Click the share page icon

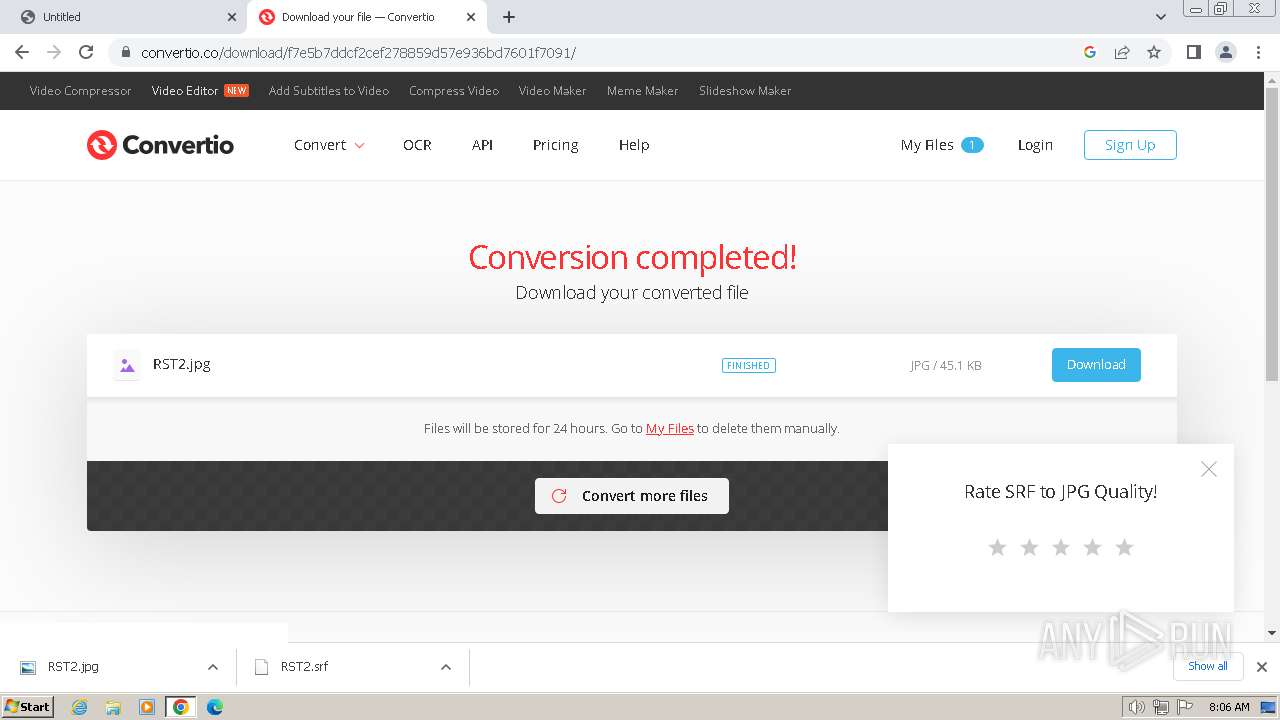1122,52
